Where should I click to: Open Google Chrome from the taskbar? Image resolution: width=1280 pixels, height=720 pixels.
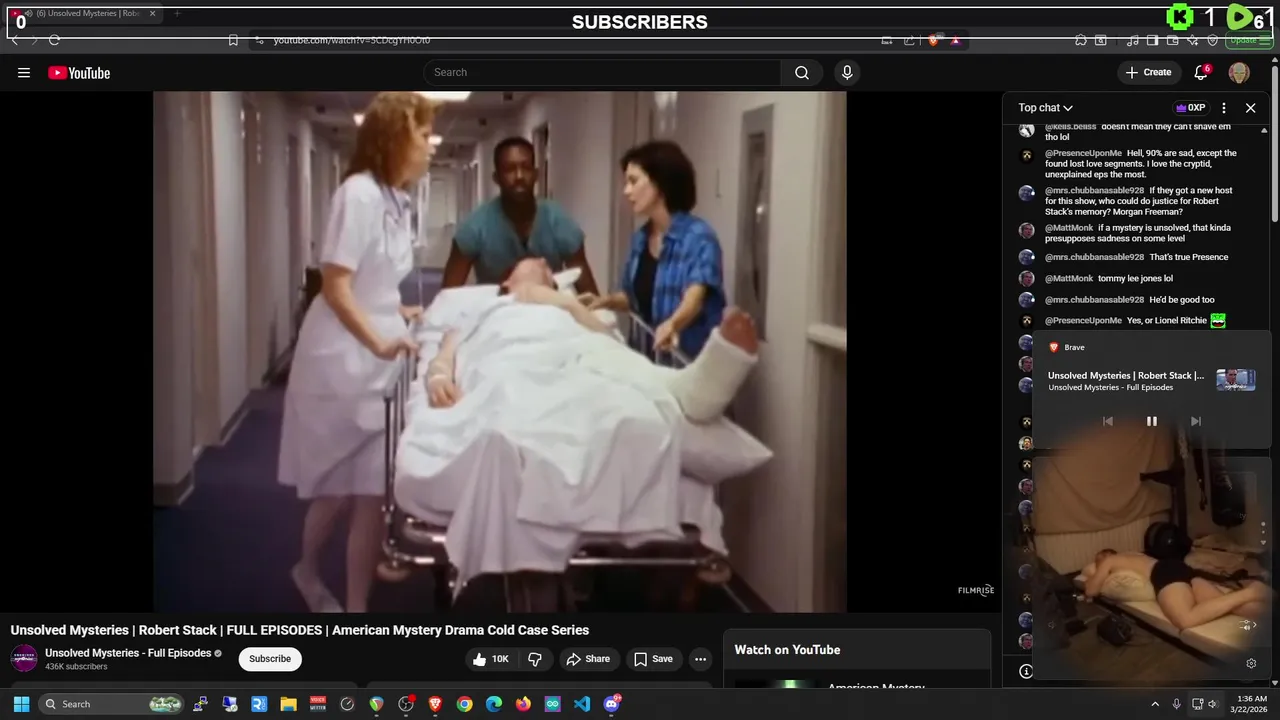coord(464,704)
